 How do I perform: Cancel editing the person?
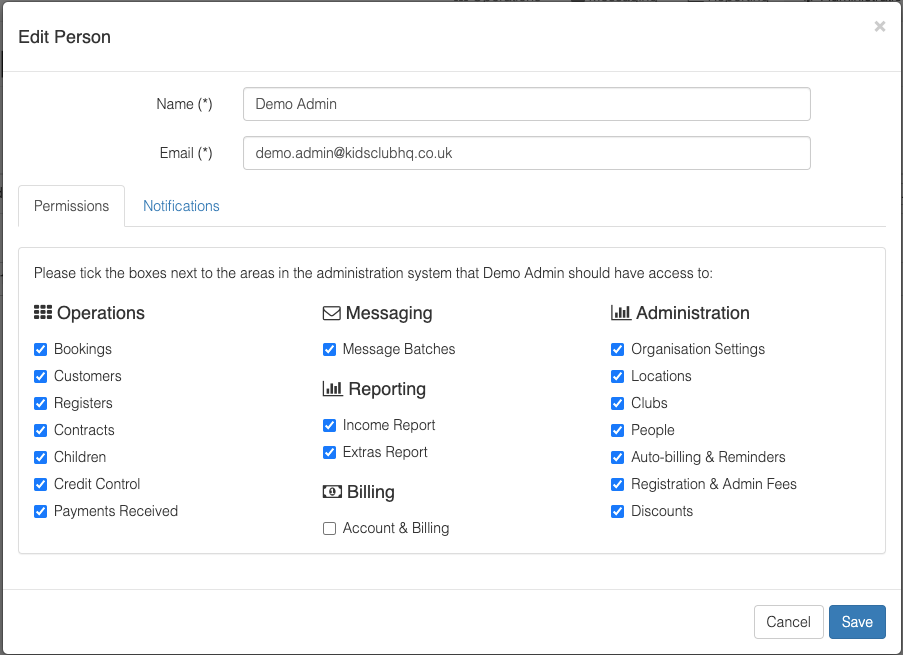788,622
